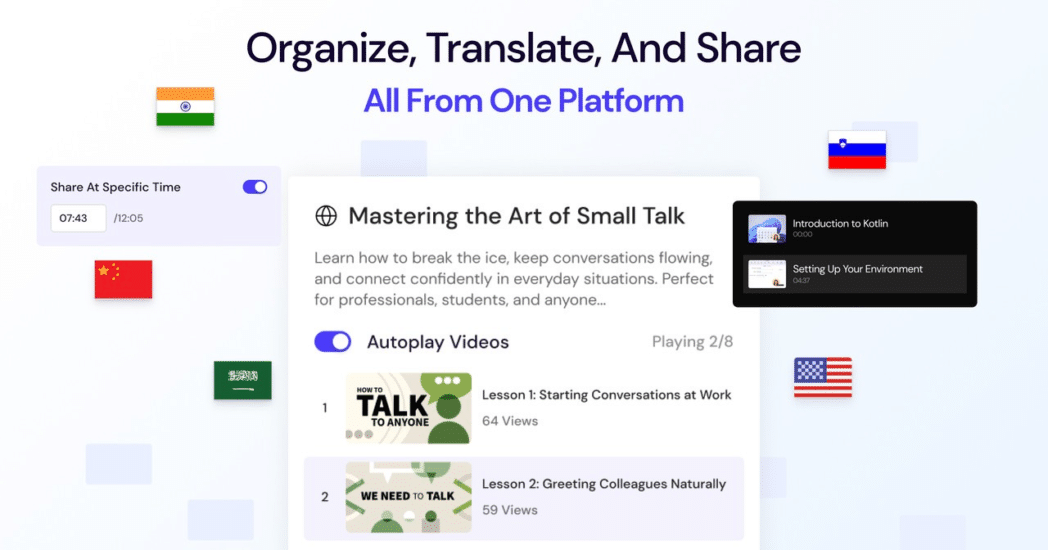
Task: Click the globe icon beside the playlist title
Action: point(326,216)
